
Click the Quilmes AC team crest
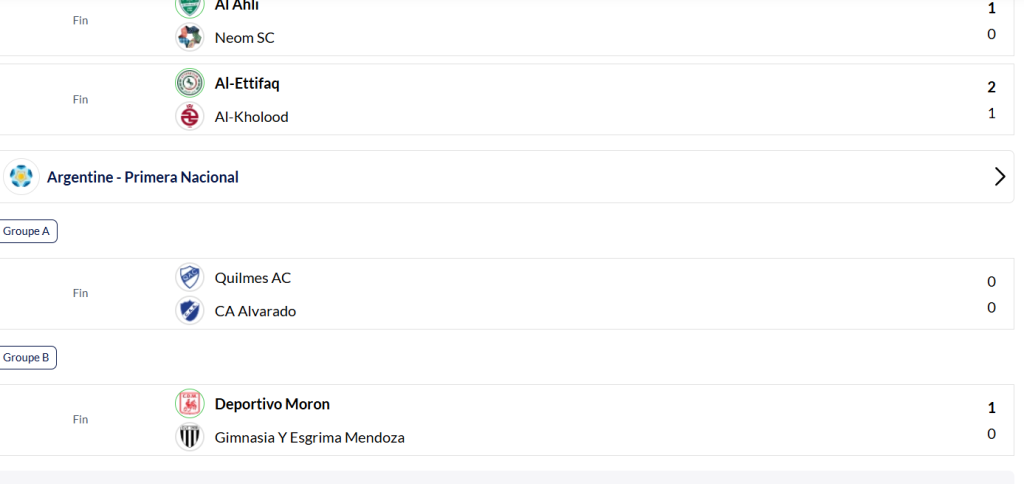[x=189, y=278]
